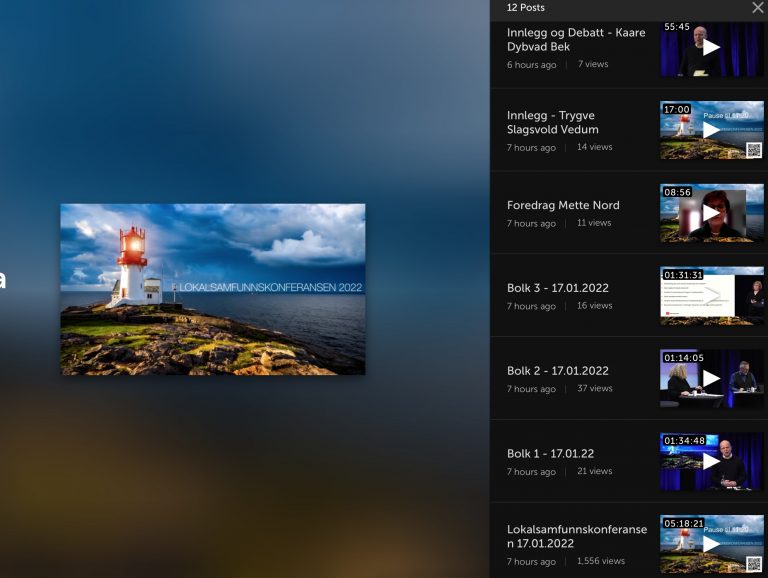This screenshot has height=578, width=768.
Task: Play the Bolk 1 - 17.01.22 video
Action: (x=711, y=461)
